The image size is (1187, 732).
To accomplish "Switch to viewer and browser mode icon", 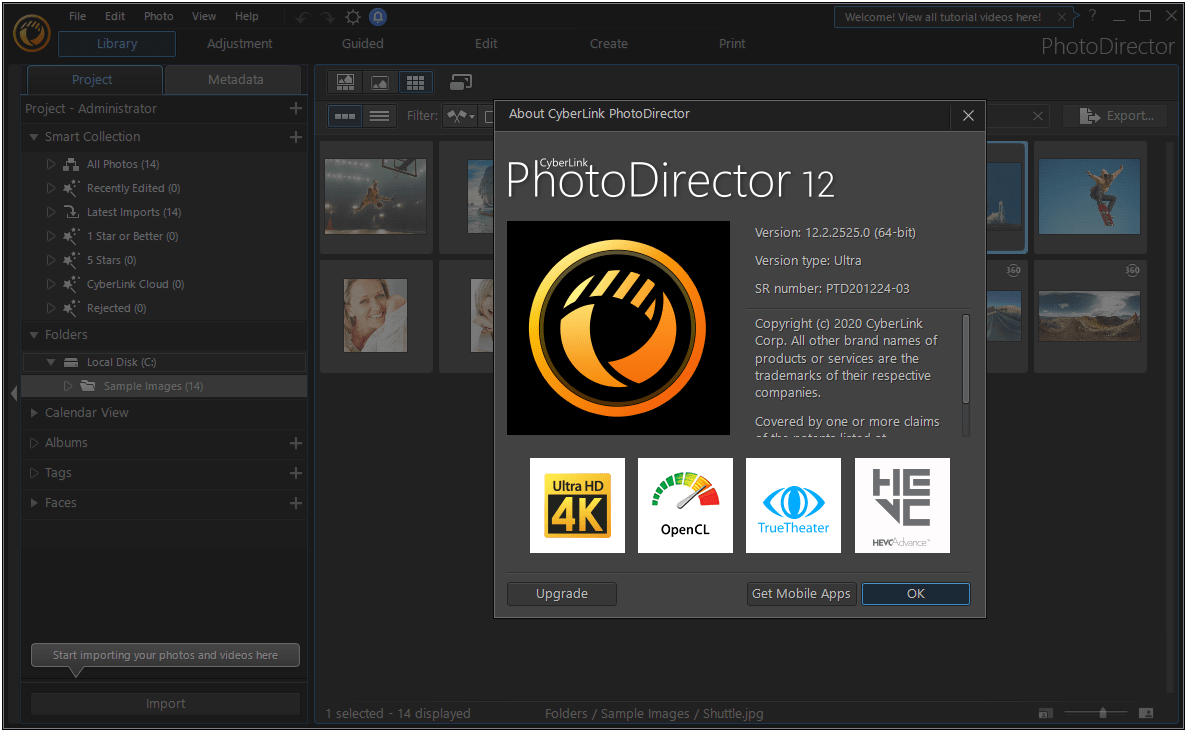I will click(x=345, y=82).
